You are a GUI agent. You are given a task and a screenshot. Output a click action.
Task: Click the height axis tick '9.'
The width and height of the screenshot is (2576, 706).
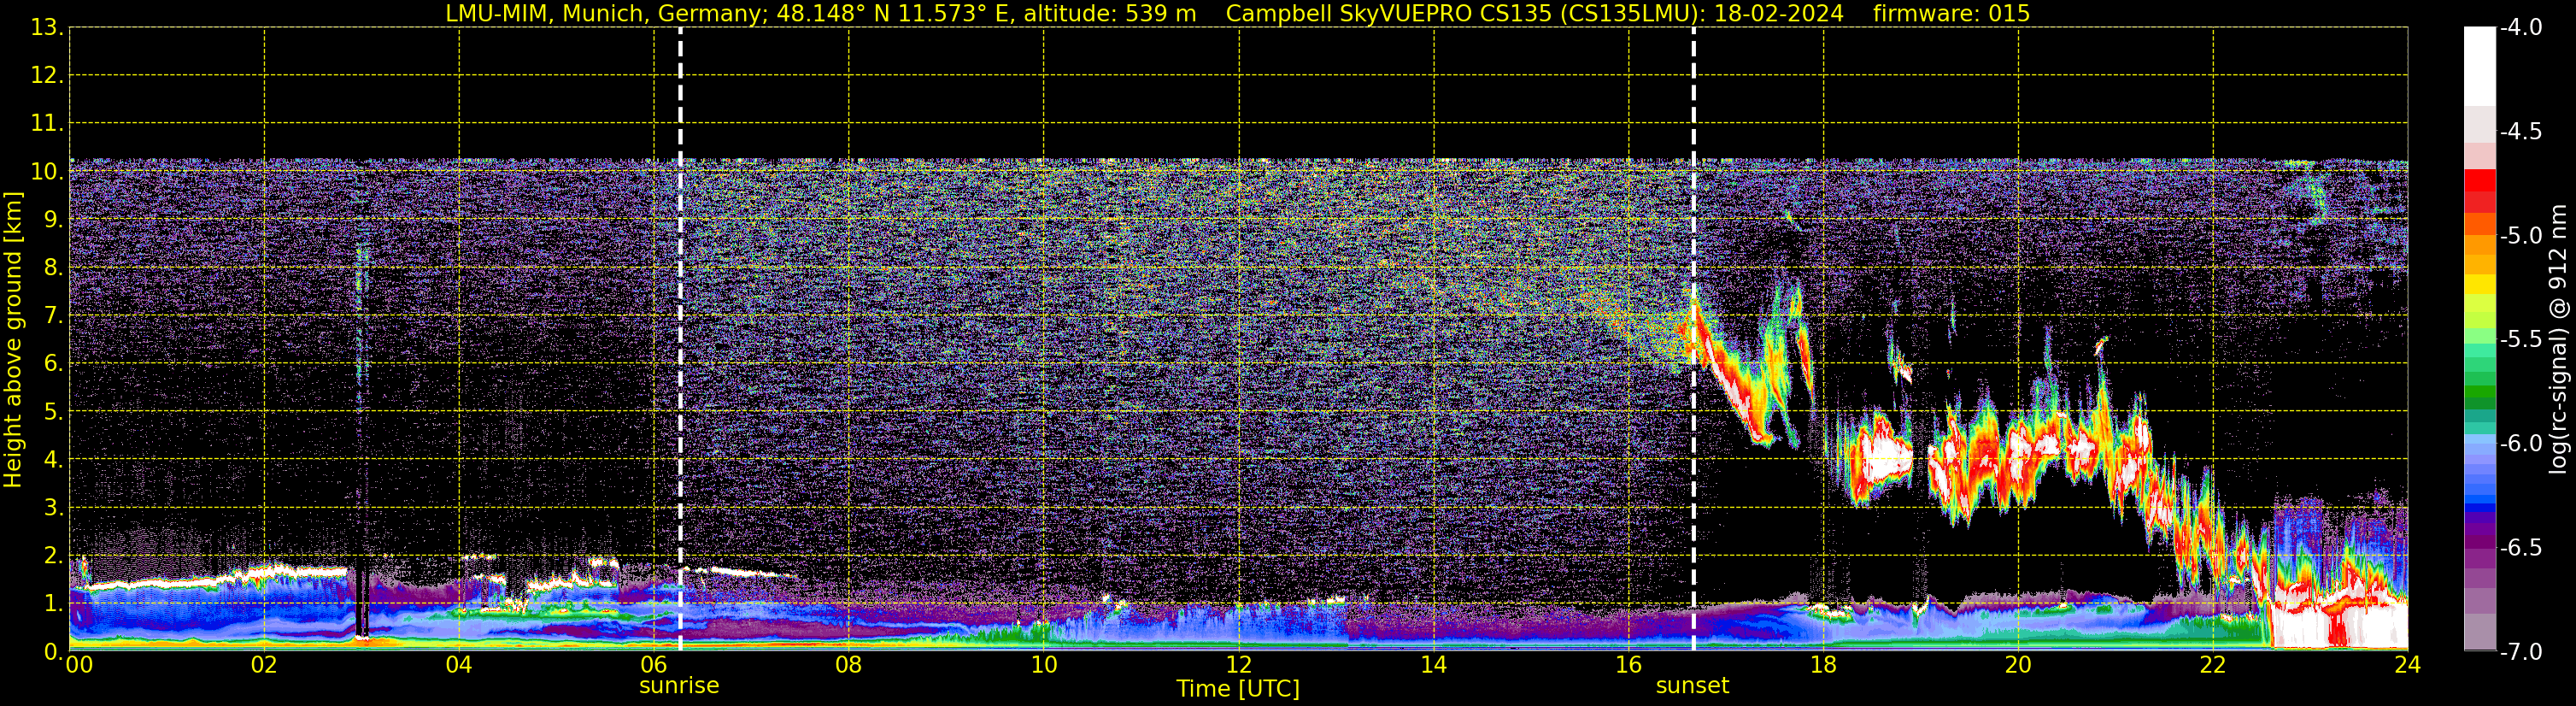tap(52, 220)
